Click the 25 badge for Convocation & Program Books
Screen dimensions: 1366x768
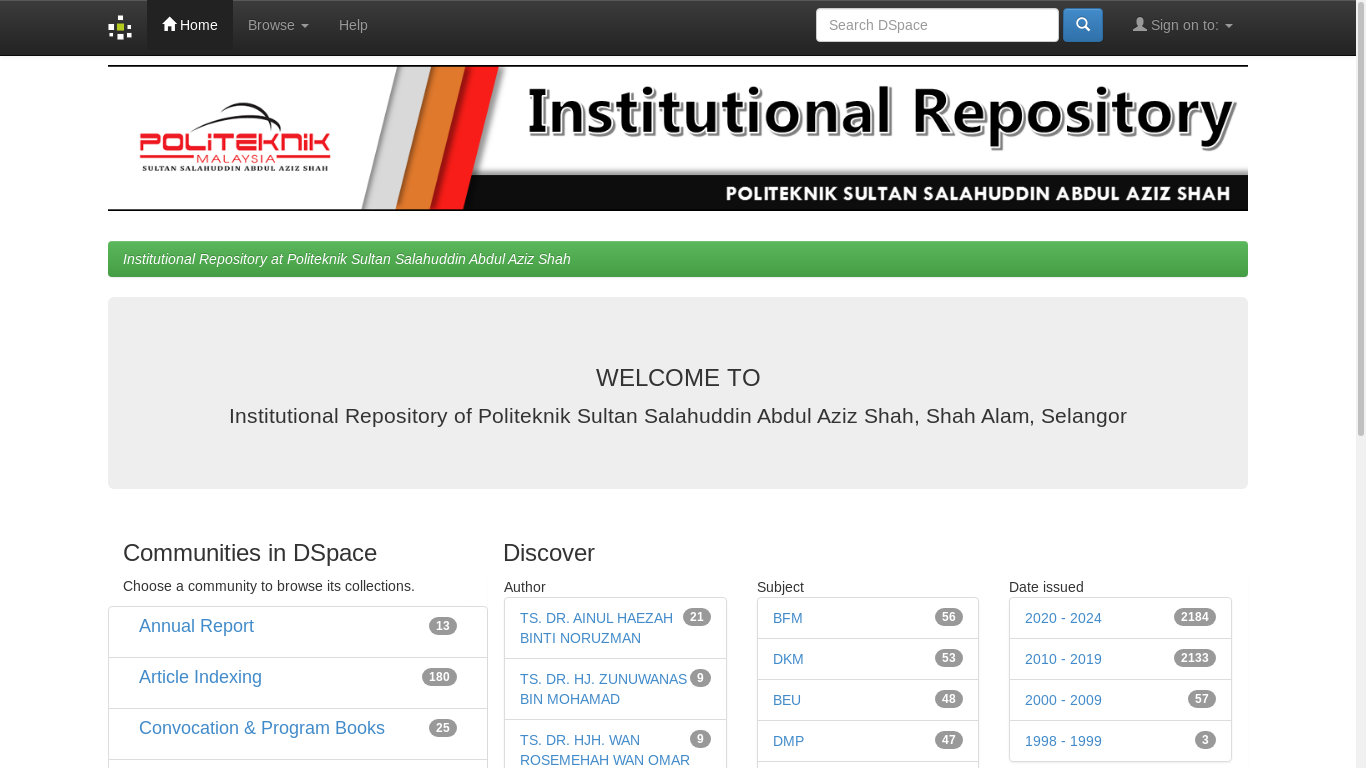443,728
